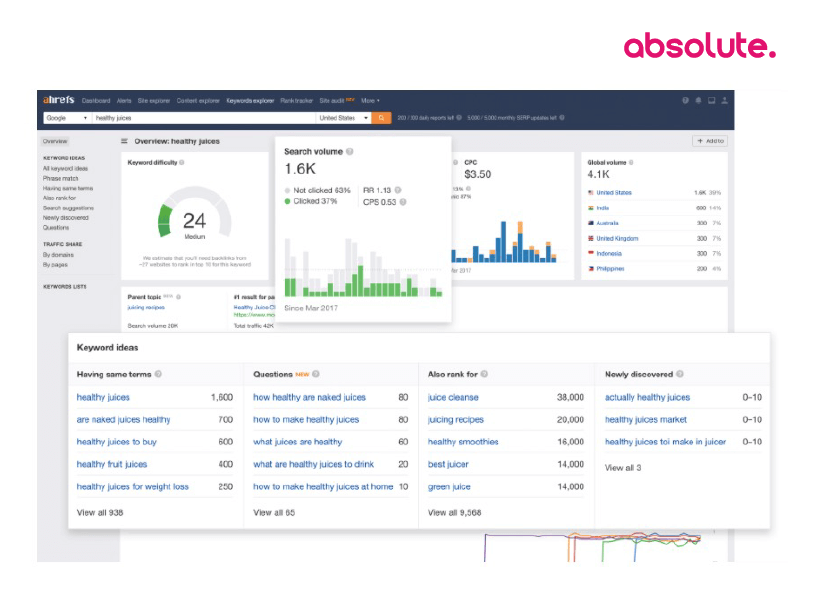Click the Add to button
The width and height of the screenshot is (821, 610).
coord(710,141)
